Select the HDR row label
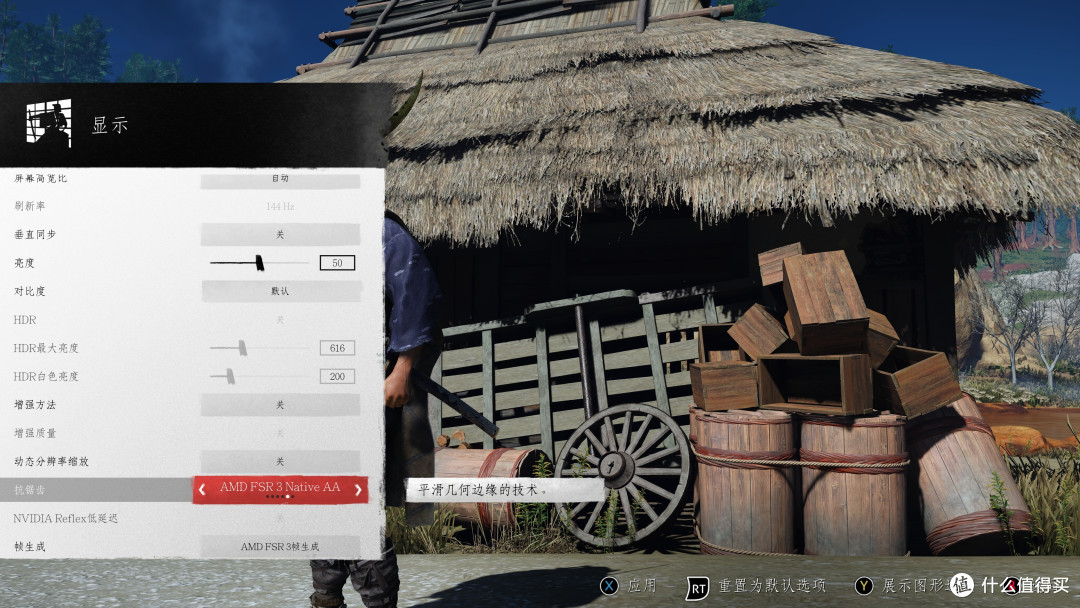 [25, 320]
